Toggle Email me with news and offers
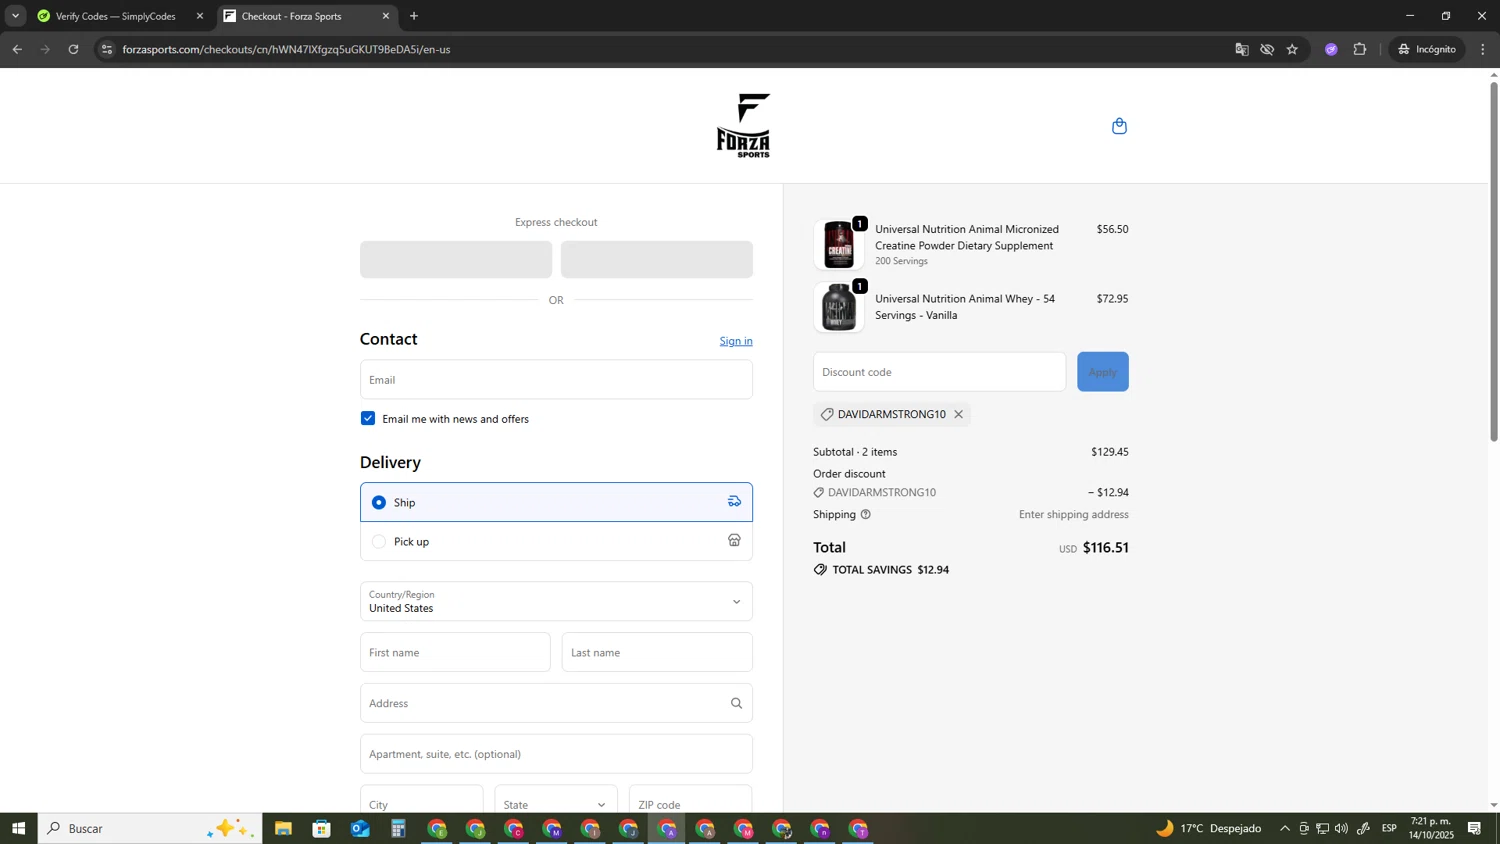 [368, 419]
